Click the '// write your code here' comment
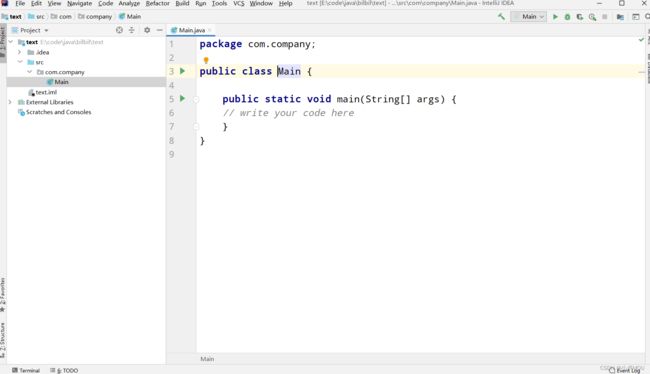This screenshot has height=374, width=650. (x=289, y=113)
